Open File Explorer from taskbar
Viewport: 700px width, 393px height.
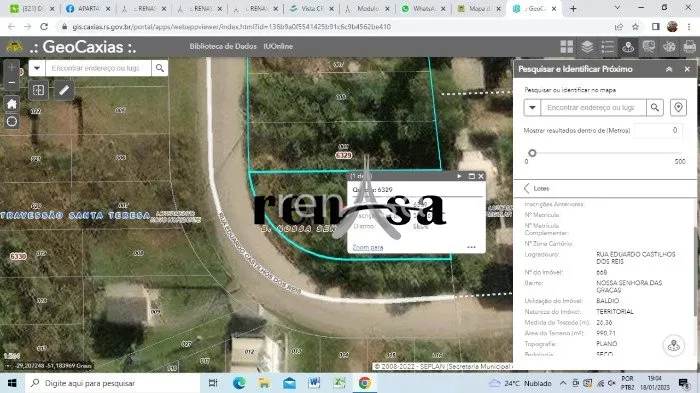(x=264, y=383)
